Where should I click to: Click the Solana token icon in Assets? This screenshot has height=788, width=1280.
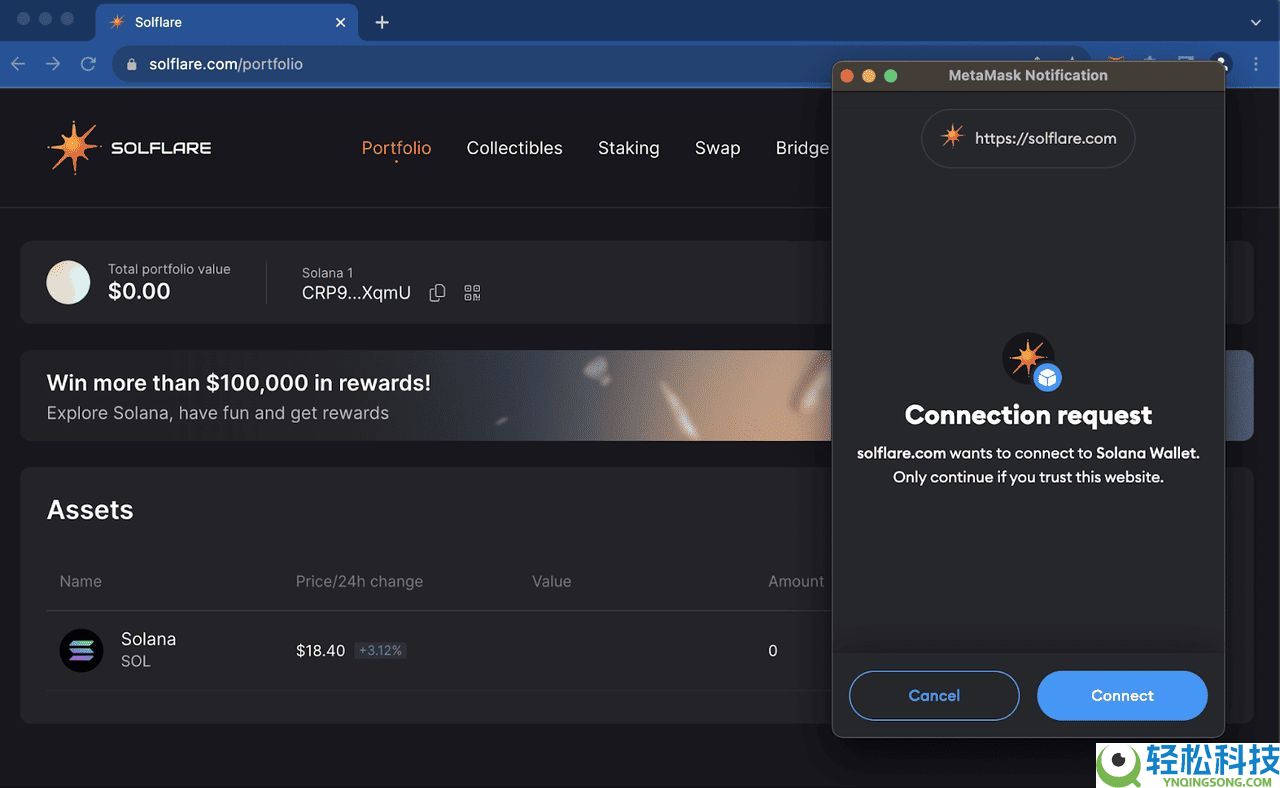[81, 650]
